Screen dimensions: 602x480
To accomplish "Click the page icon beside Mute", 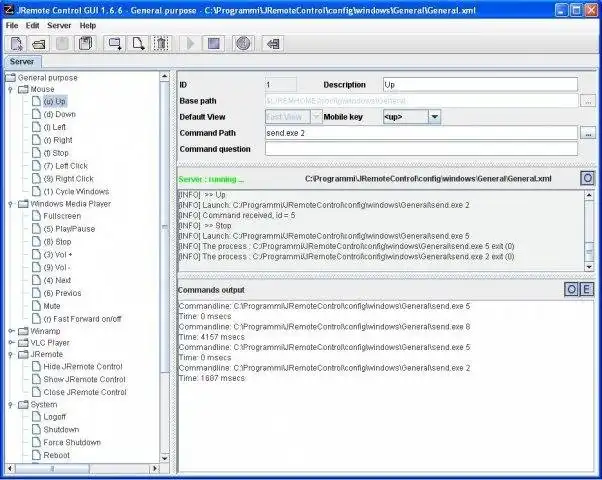I will click(36, 306).
